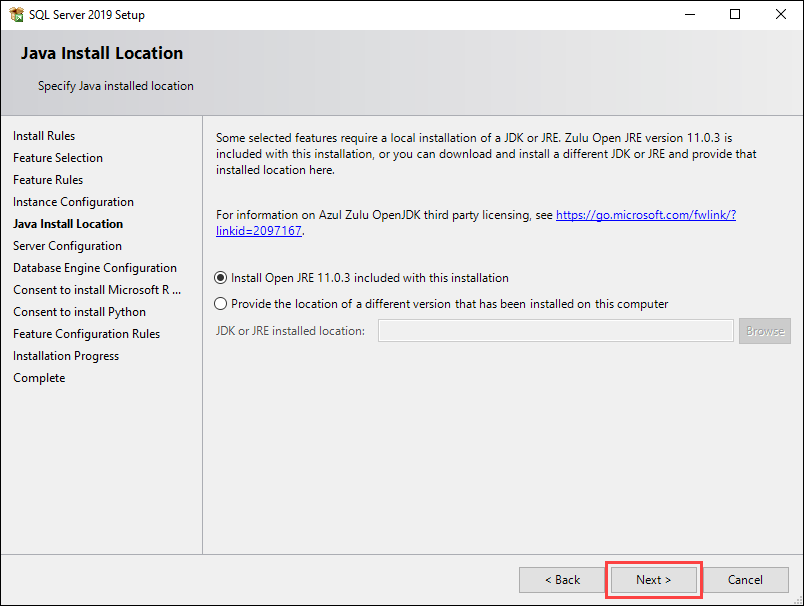Cancel the SQL Server setup
Image resolution: width=804 pixels, height=606 pixels.
click(x=746, y=580)
